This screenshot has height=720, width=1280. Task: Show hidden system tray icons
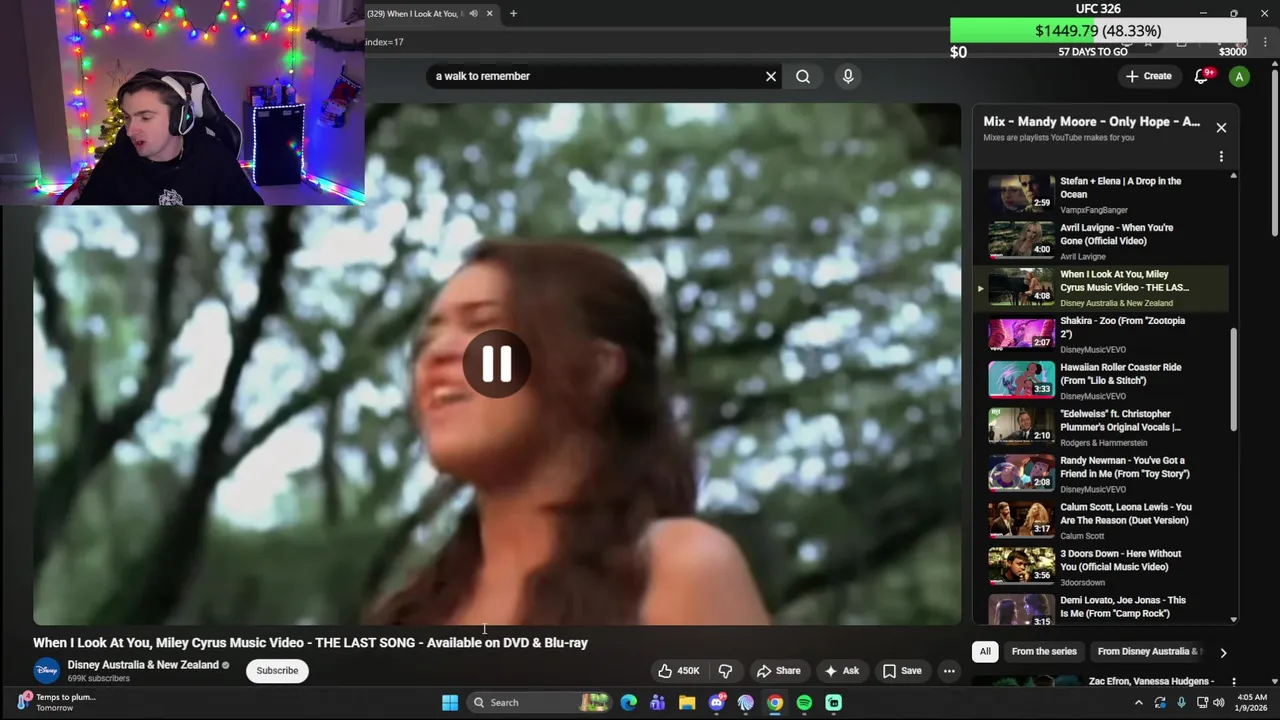(x=1138, y=703)
